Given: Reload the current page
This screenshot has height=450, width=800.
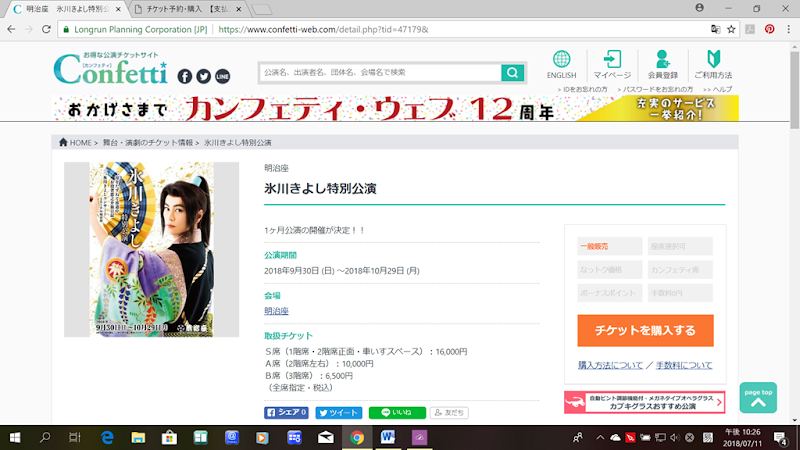Looking at the screenshot, I should coord(46,30).
